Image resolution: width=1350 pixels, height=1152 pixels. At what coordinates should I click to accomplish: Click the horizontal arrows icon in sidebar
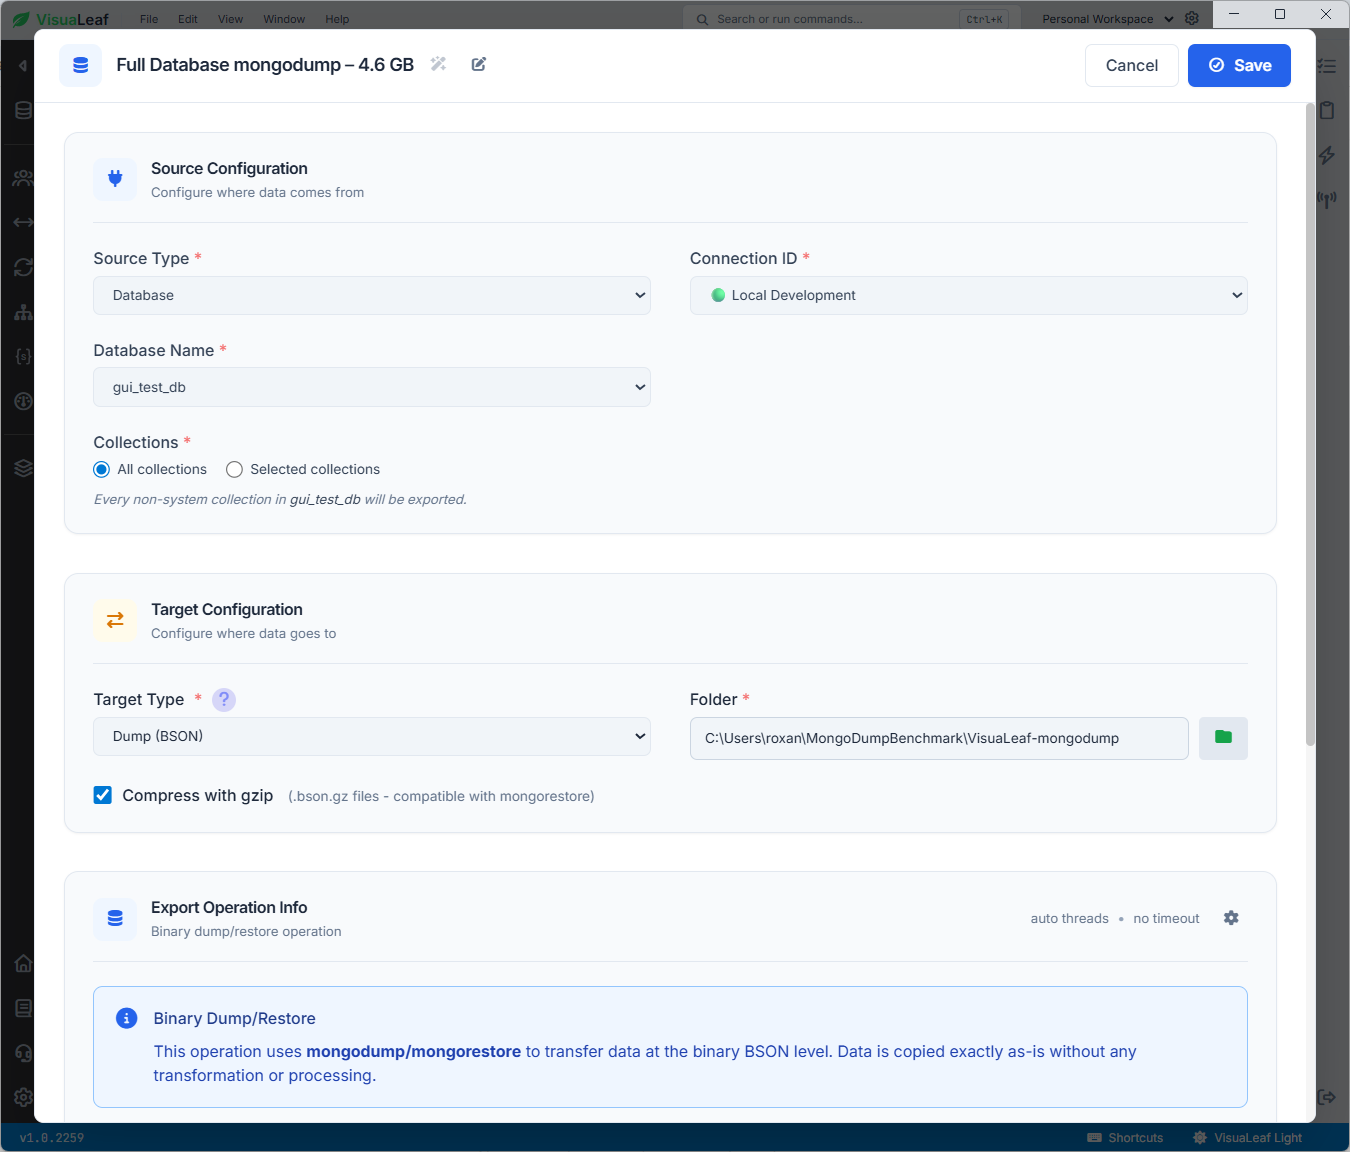tap(23, 222)
